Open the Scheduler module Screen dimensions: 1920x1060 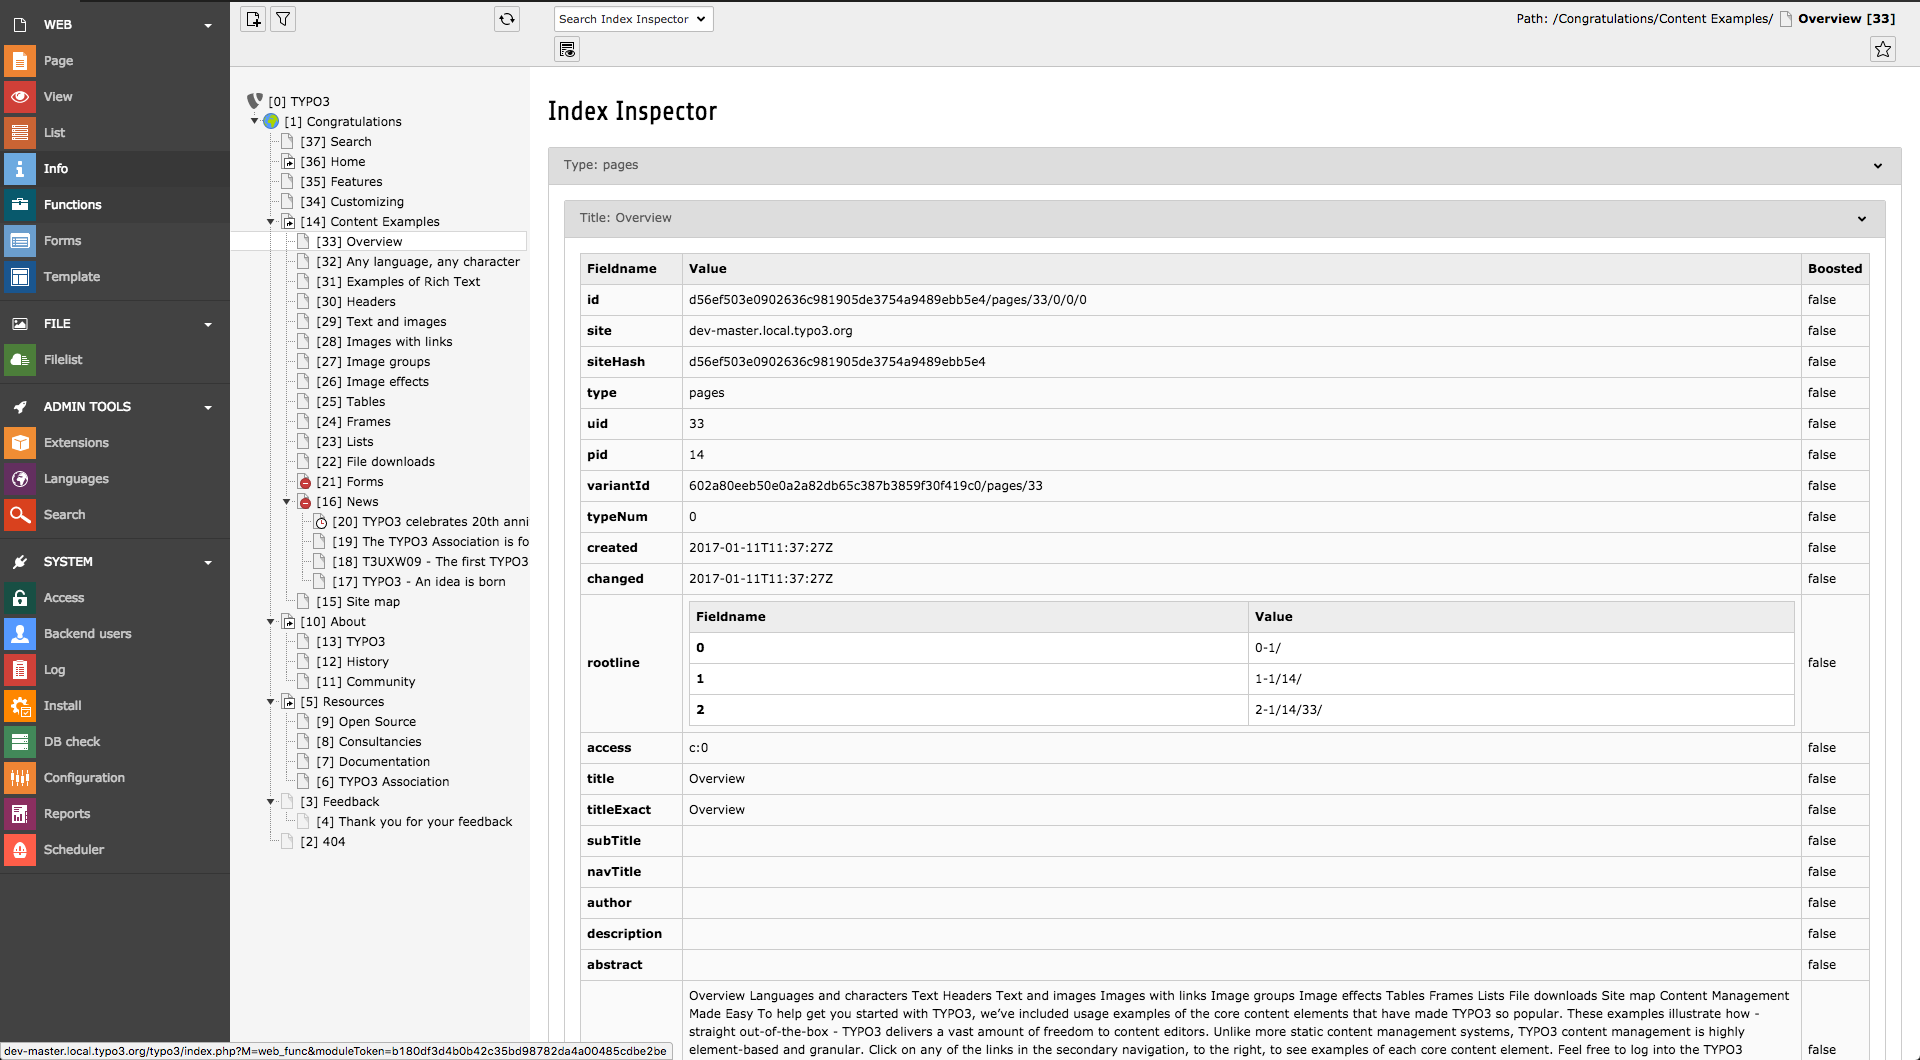(73, 850)
